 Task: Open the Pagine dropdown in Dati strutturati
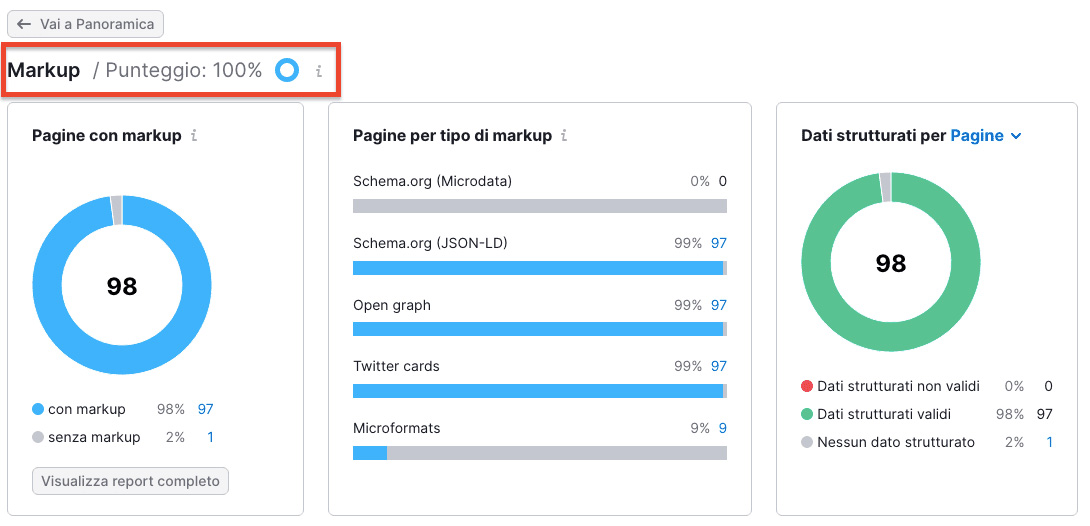986,135
